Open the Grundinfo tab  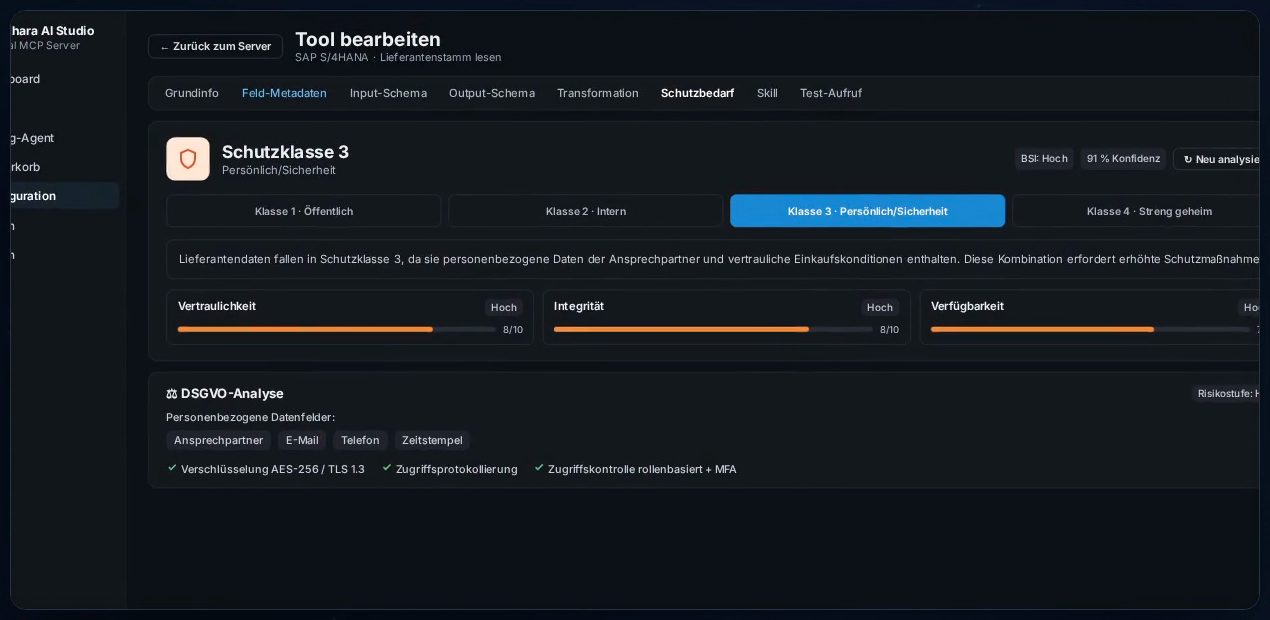coord(192,93)
